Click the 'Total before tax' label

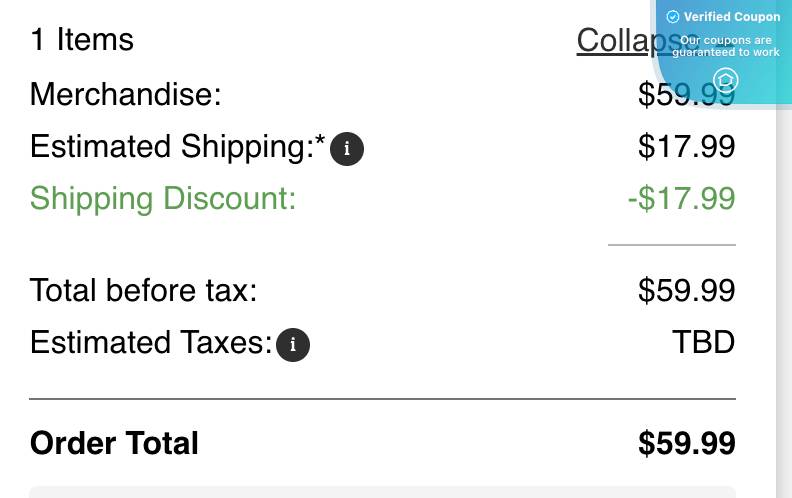(143, 290)
